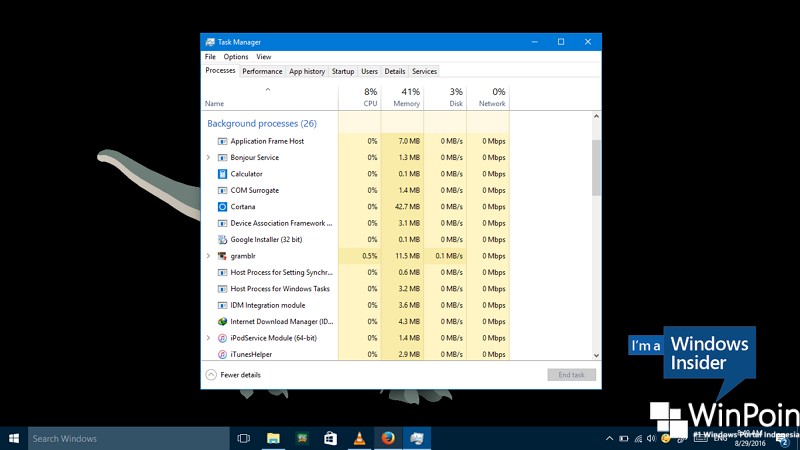
Task: Switch to Firefox on the taskbar
Action: 388,438
